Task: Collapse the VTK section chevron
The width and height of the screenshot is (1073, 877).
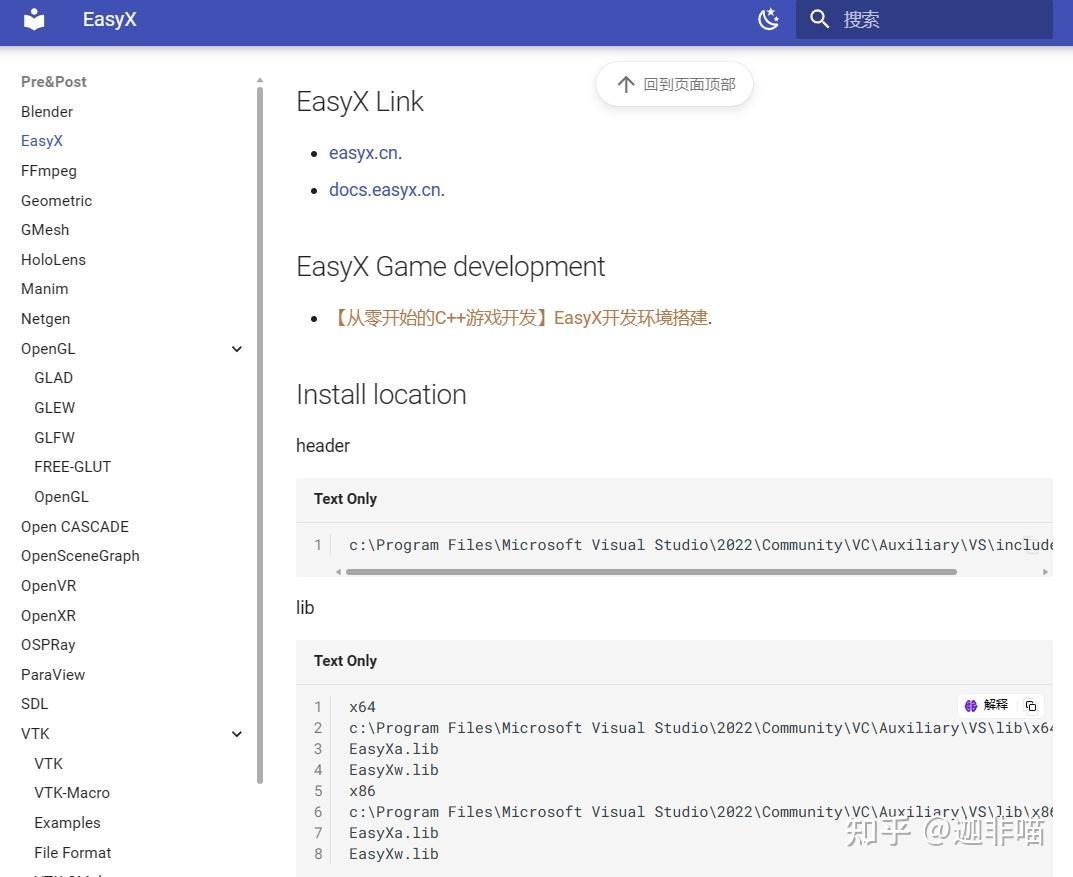Action: (x=237, y=734)
